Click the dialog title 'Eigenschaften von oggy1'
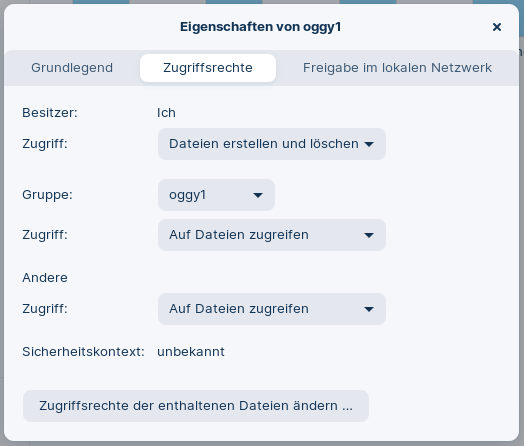Screen dimensions: 524x446 (x=260, y=27)
